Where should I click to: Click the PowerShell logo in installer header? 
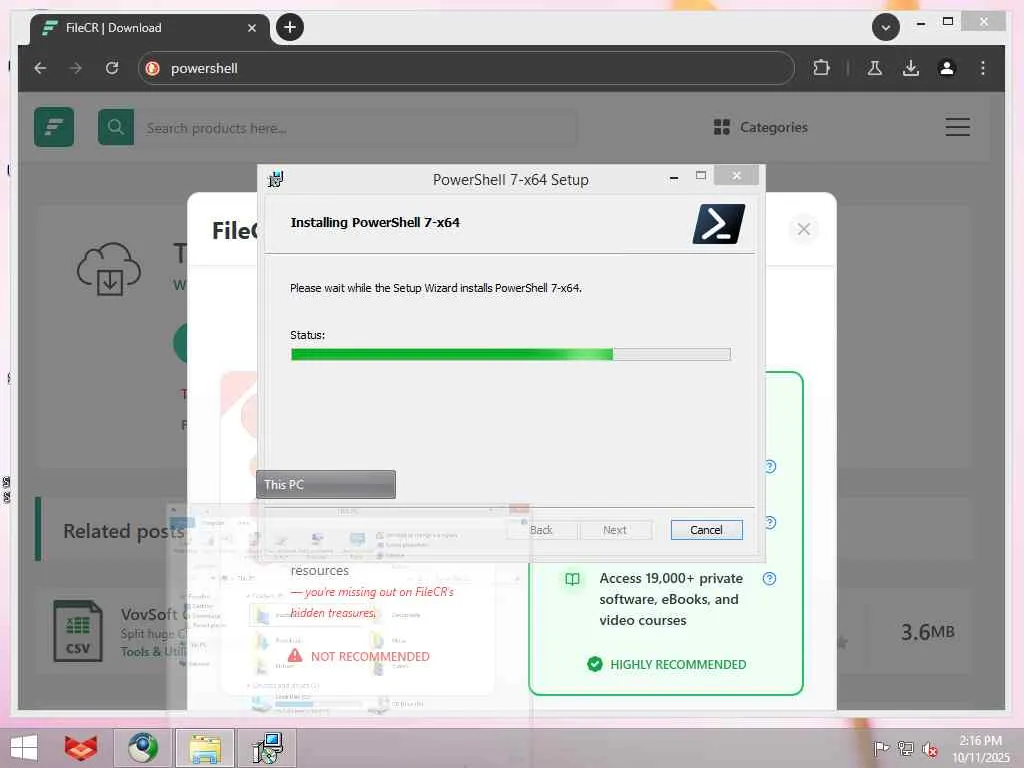(x=718, y=224)
